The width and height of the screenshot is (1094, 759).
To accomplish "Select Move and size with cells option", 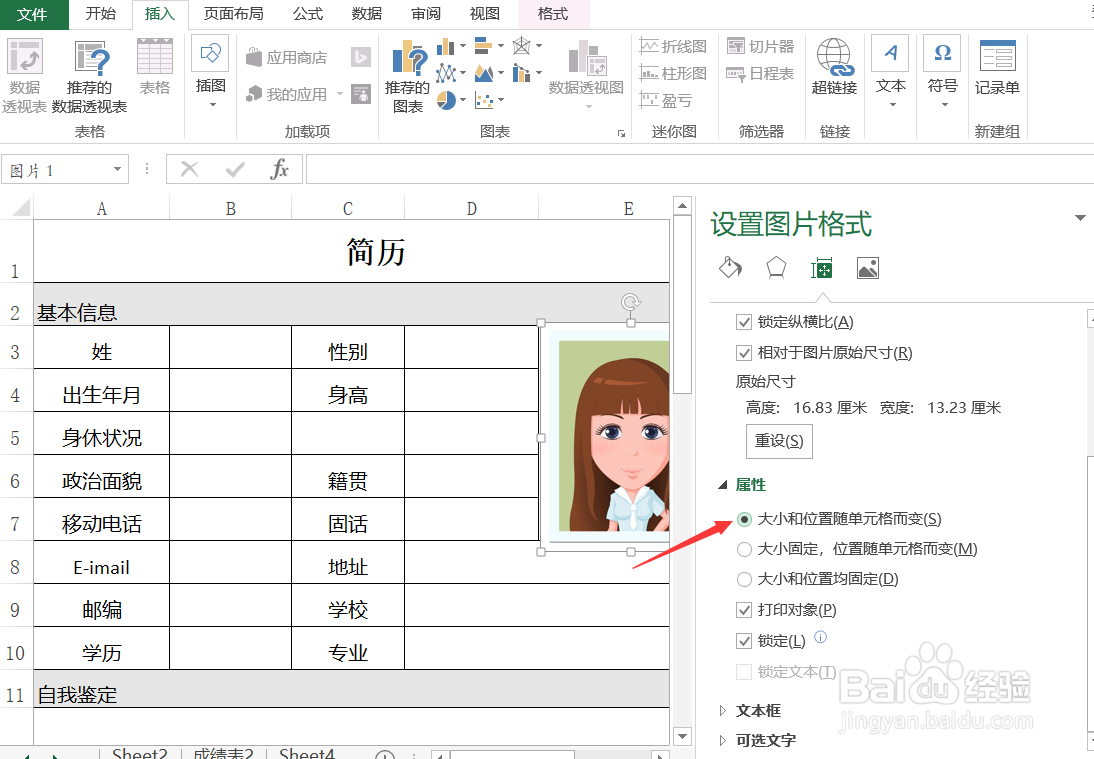I will point(744,519).
